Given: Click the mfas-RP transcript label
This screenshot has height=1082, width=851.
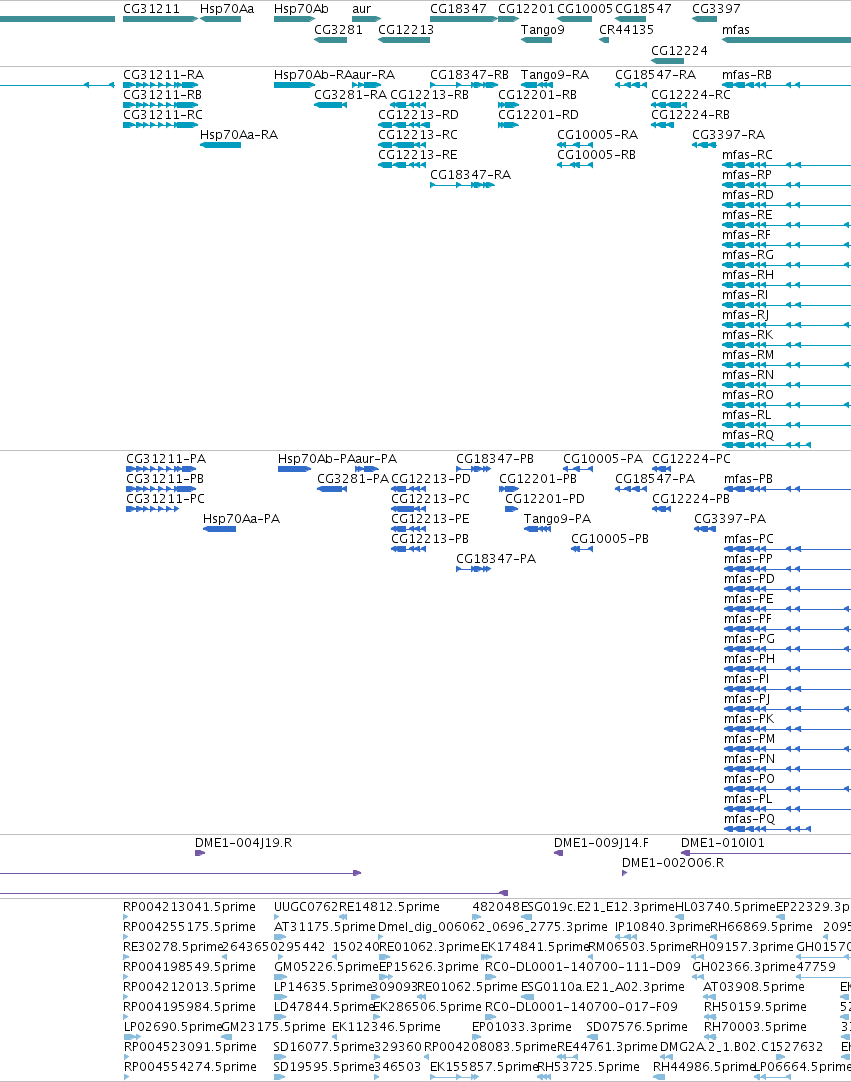Looking at the screenshot, I should click(747, 175).
